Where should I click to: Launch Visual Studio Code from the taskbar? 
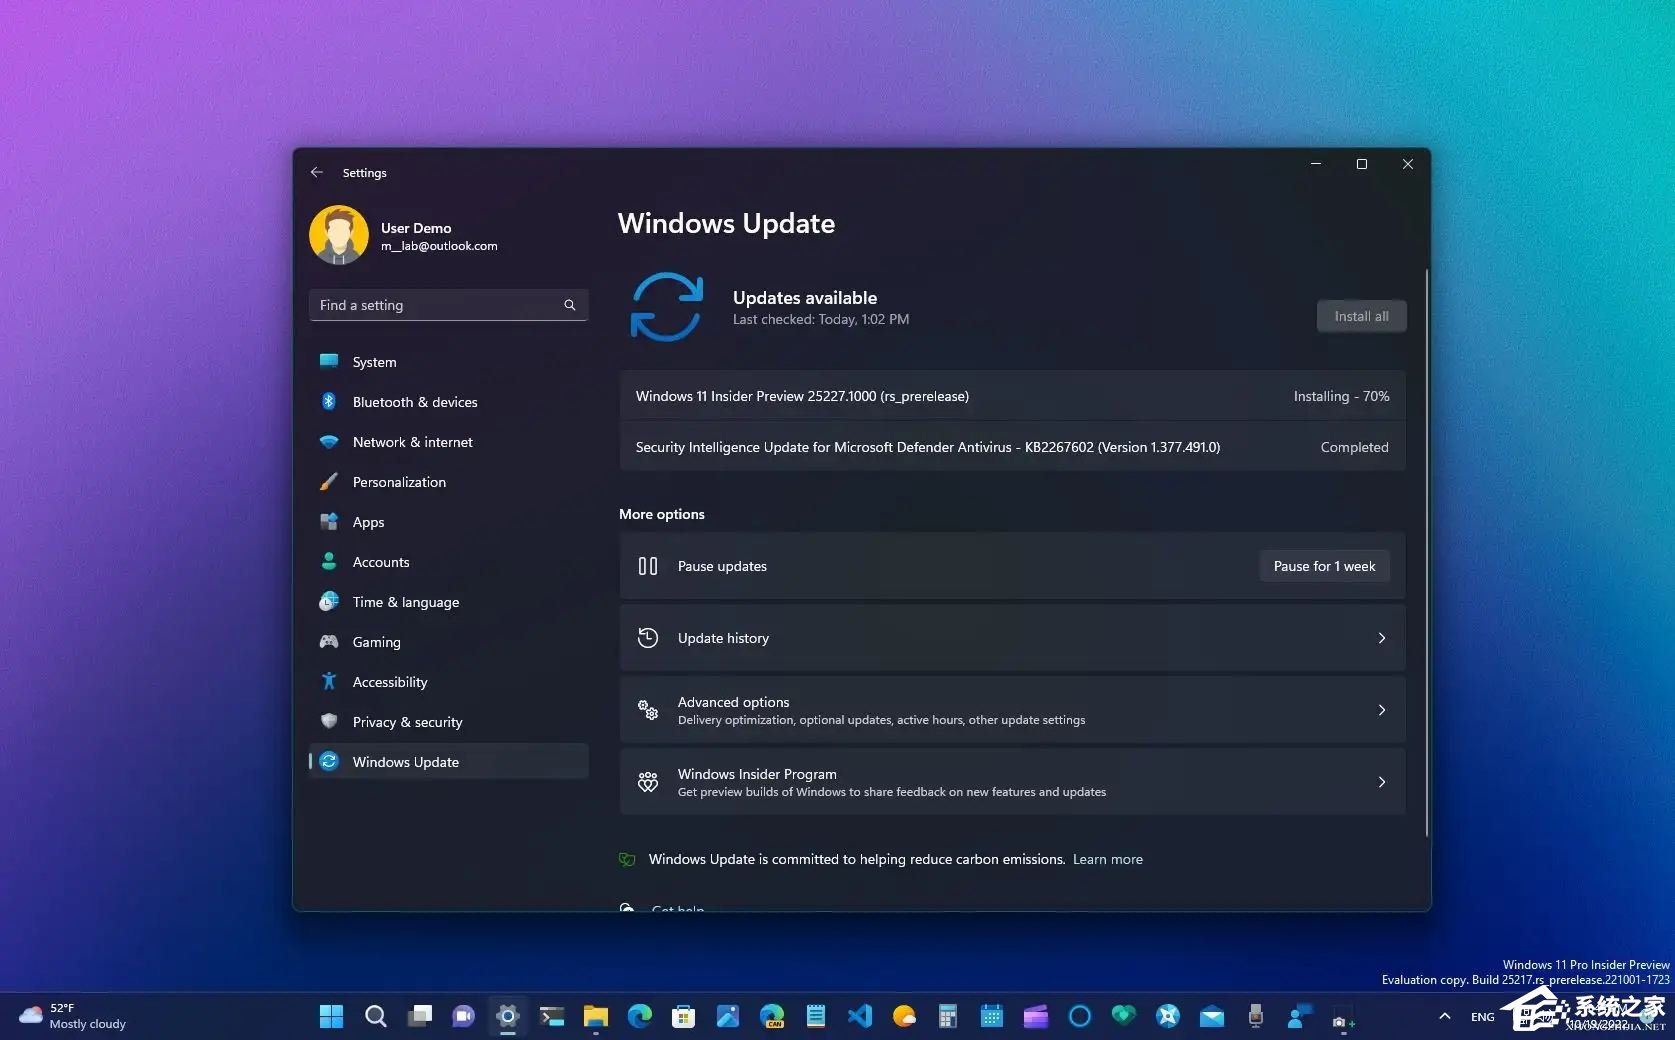(859, 1016)
